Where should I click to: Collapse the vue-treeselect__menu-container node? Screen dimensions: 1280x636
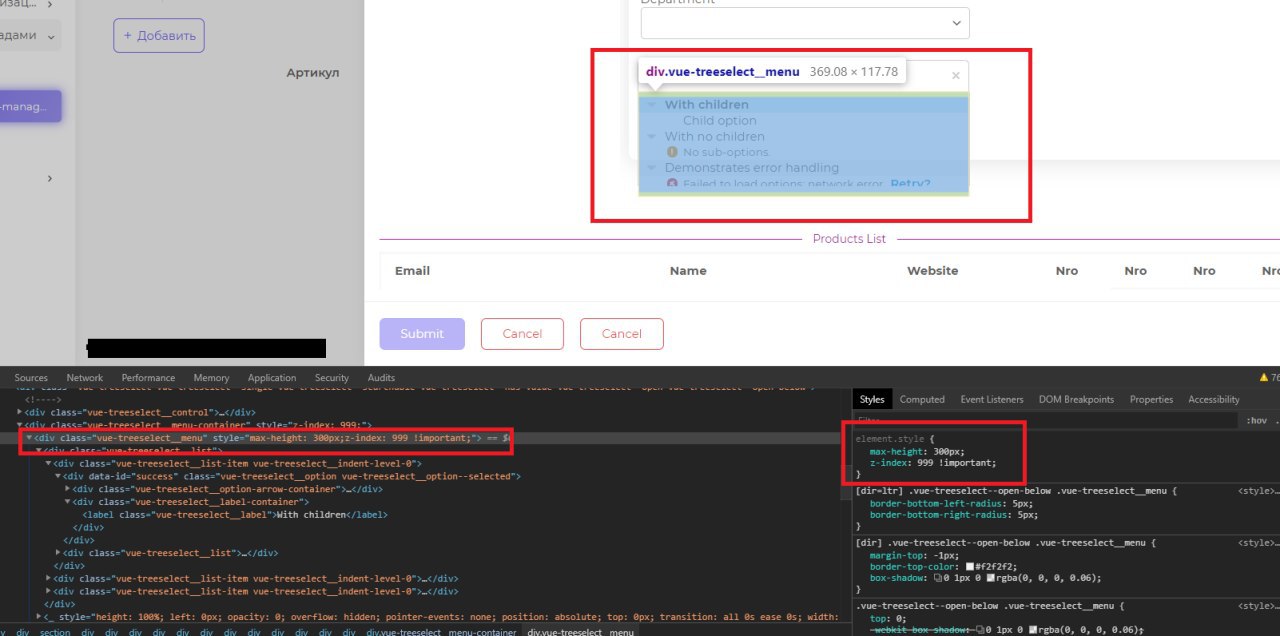point(21,425)
